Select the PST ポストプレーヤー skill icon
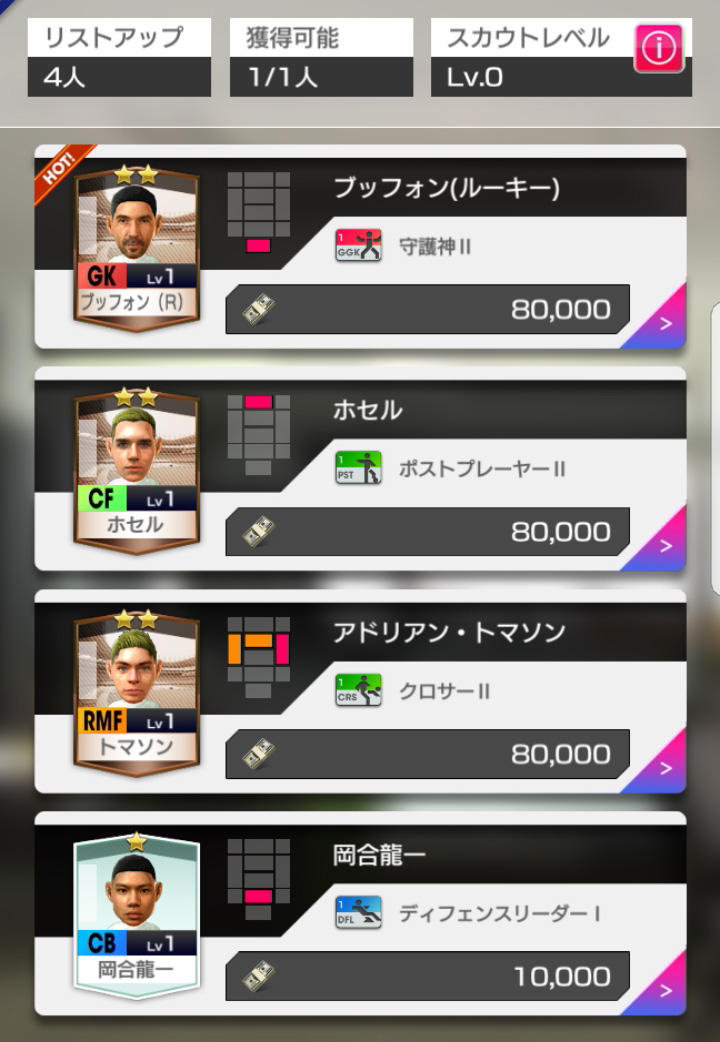The image size is (720, 1042). 358,468
